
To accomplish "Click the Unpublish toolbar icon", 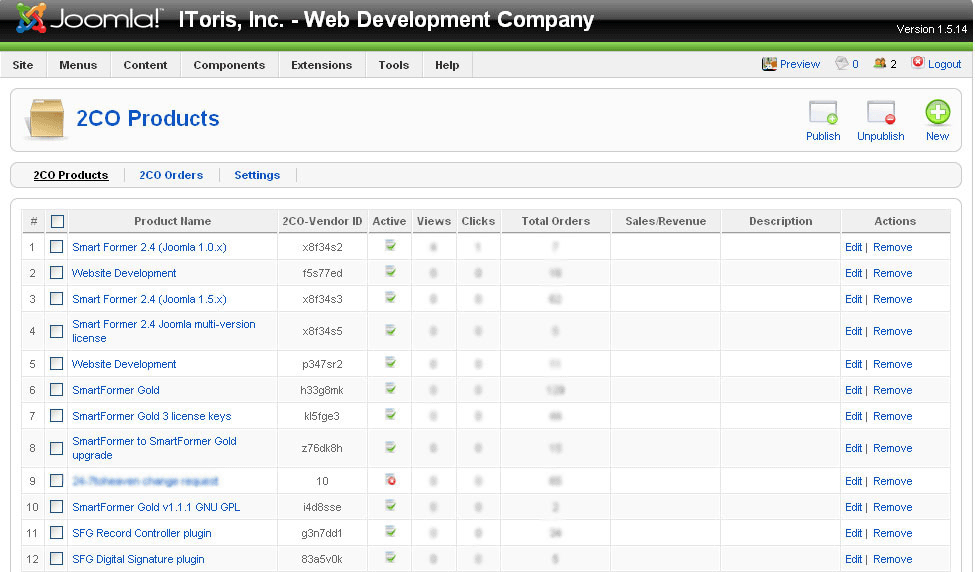I will [880, 113].
